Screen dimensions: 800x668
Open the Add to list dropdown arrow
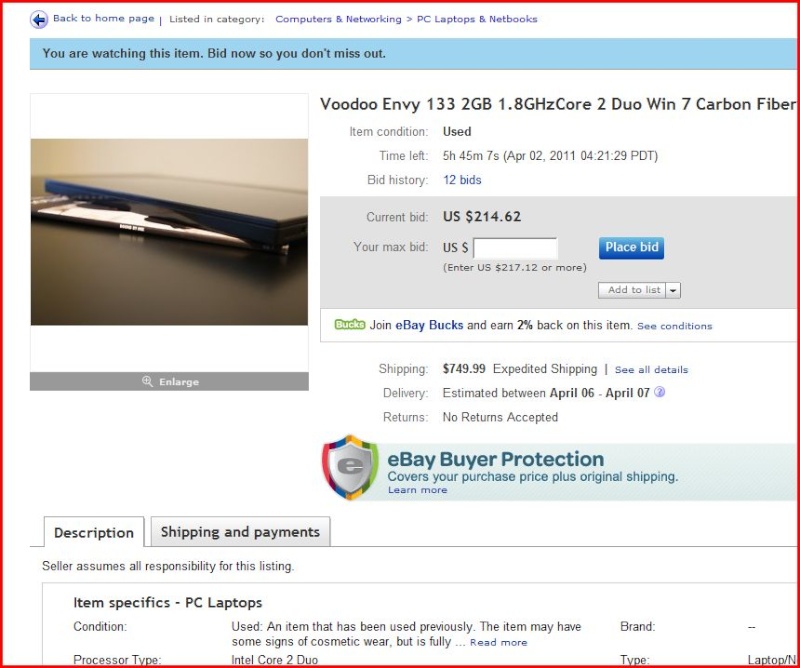tap(673, 290)
